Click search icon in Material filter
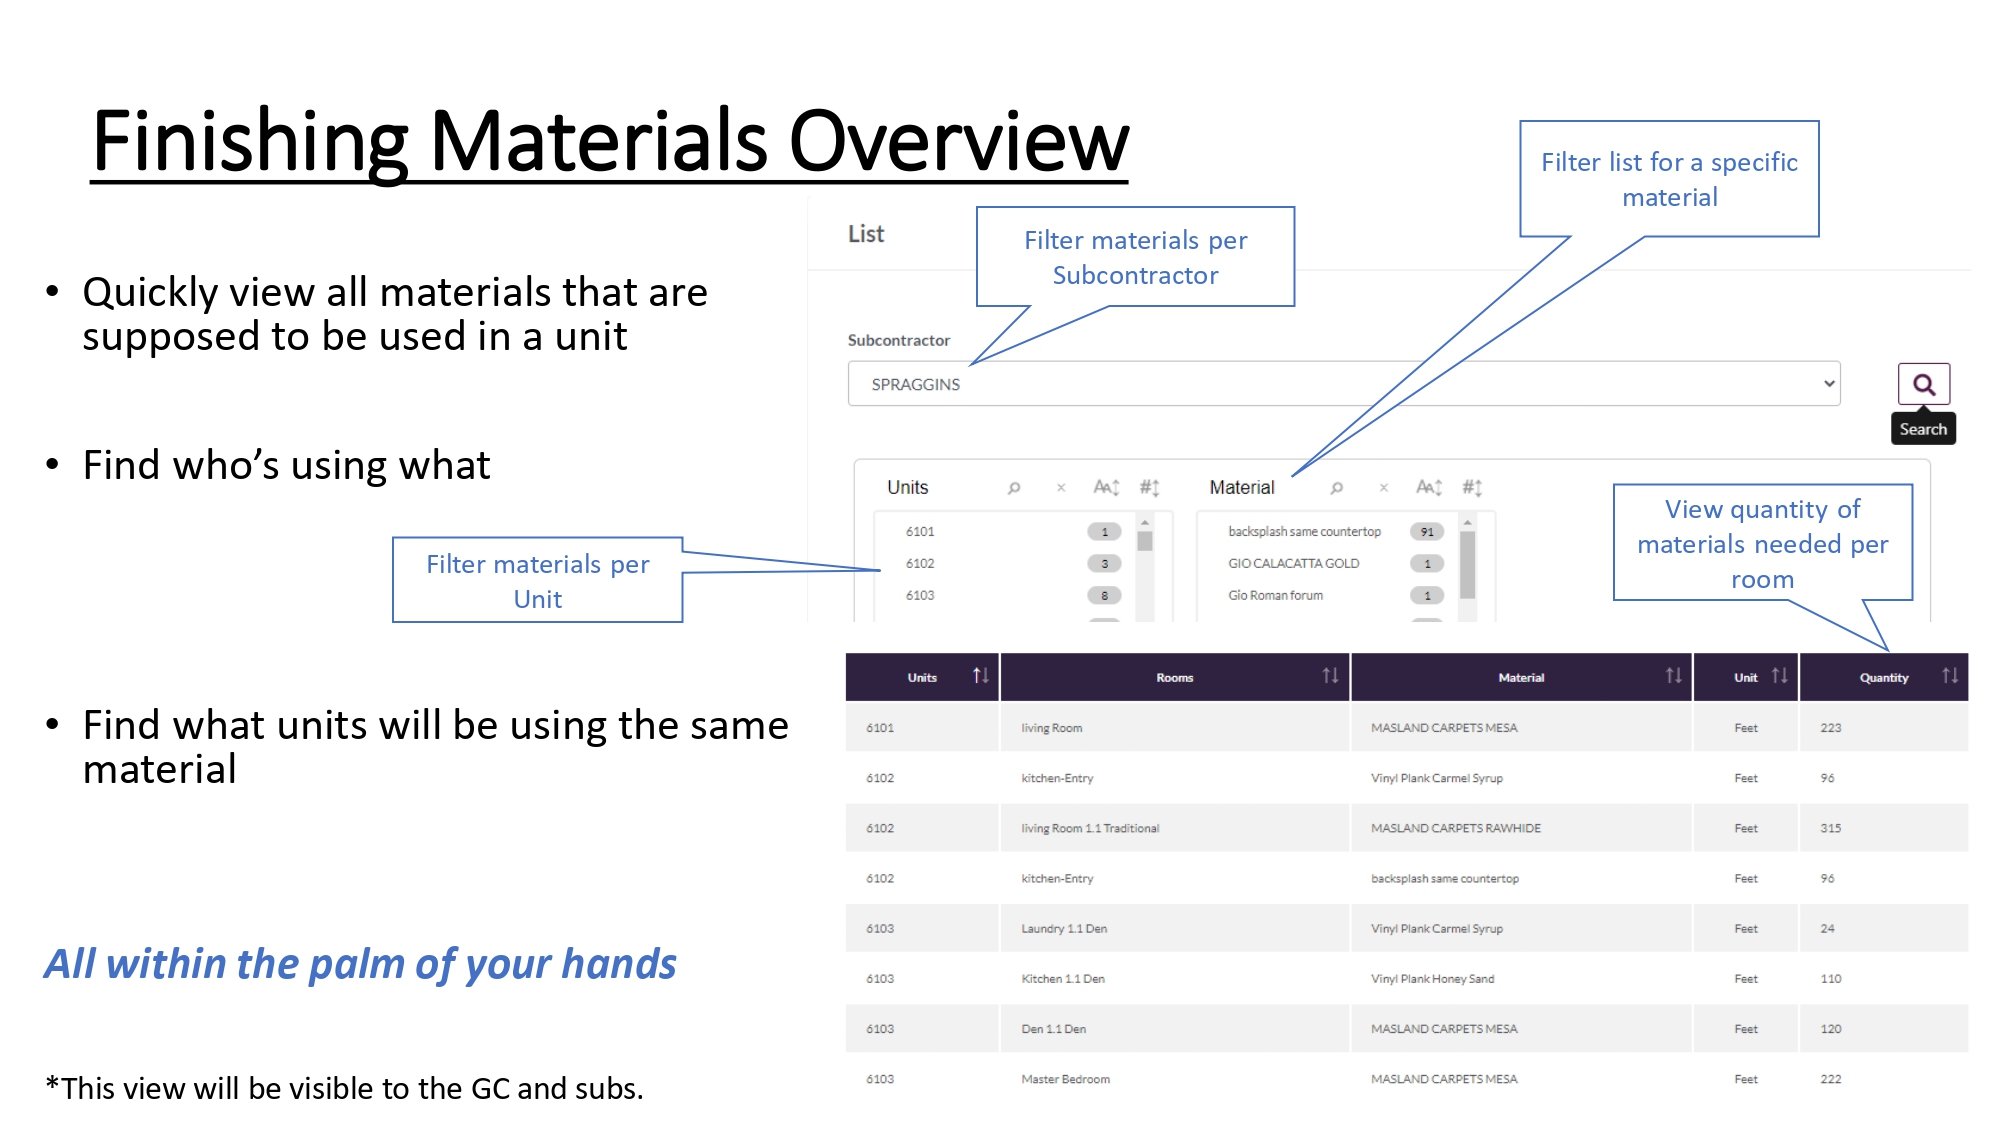2000x1125 pixels. pyautogui.click(x=1337, y=488)
